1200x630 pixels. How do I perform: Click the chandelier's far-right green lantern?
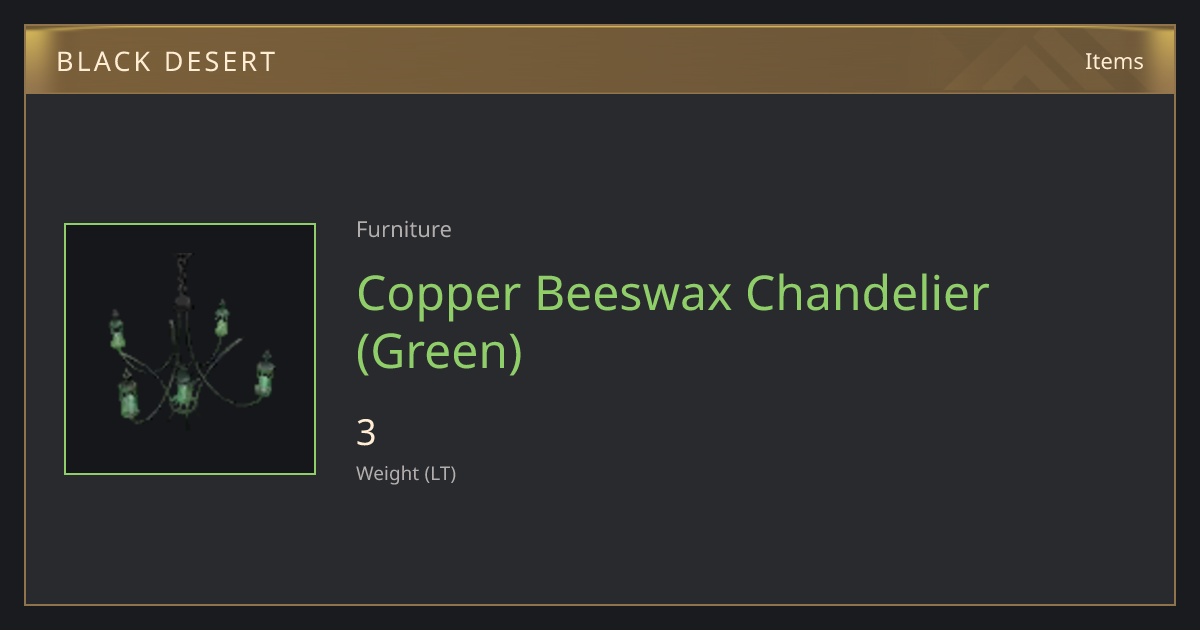coord(264,374)
